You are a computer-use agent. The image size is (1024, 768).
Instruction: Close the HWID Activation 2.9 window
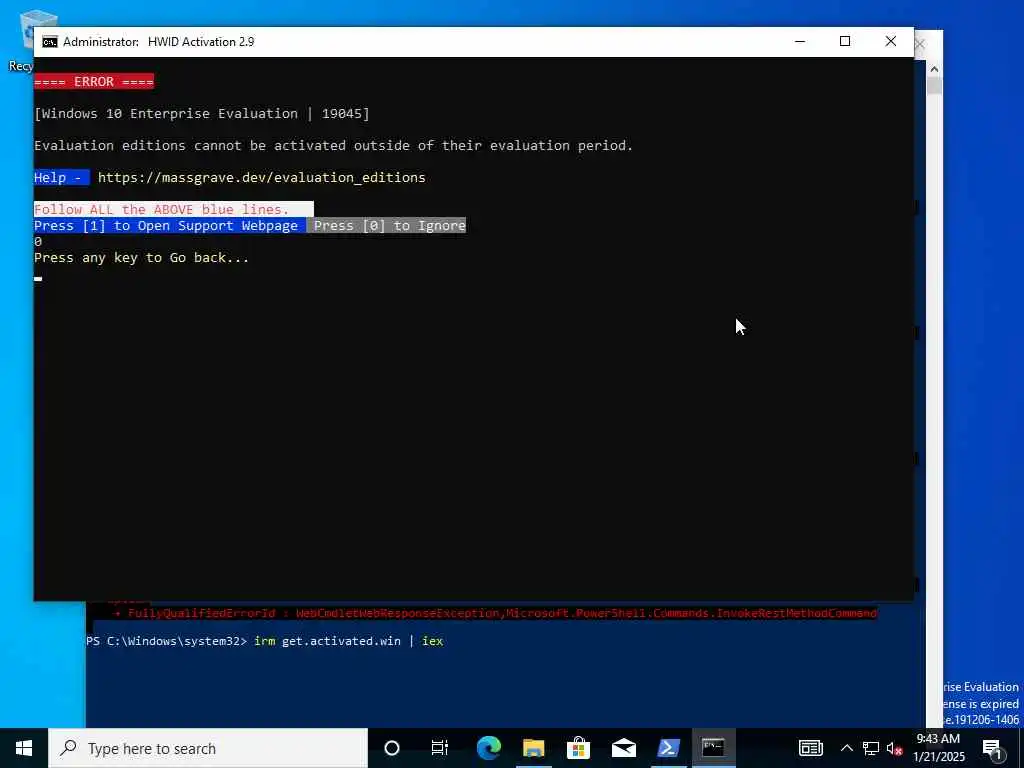pyautogui.click(x=891, y=41)
